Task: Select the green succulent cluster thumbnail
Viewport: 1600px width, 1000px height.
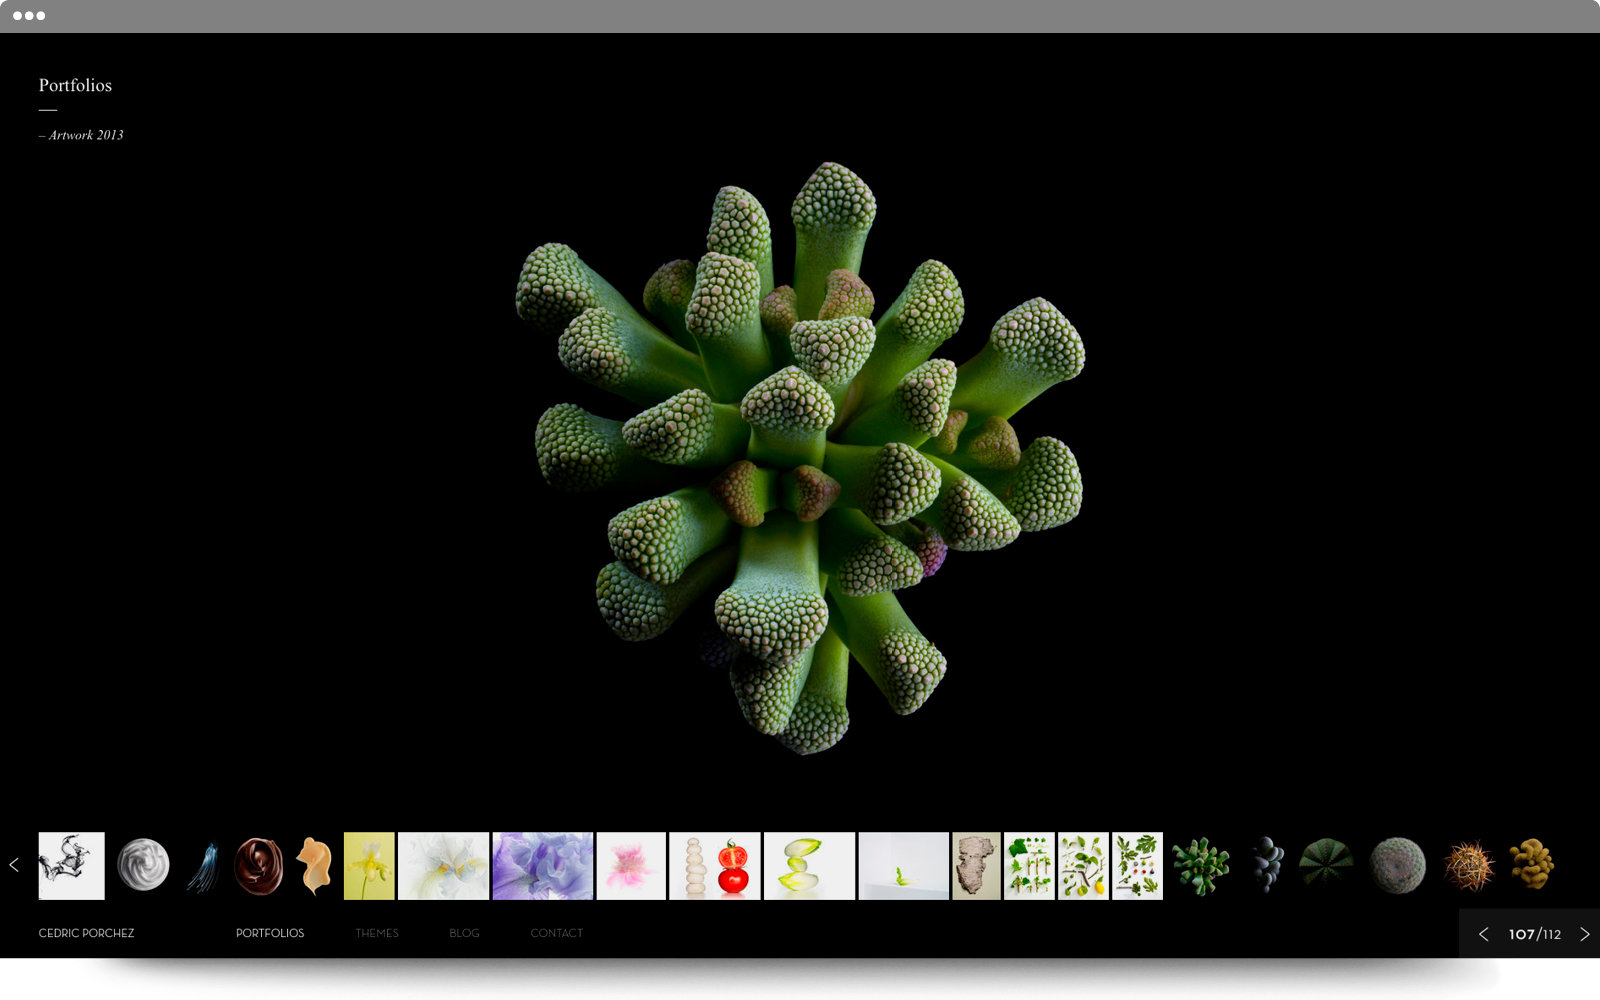Action: pos(1201,866)
